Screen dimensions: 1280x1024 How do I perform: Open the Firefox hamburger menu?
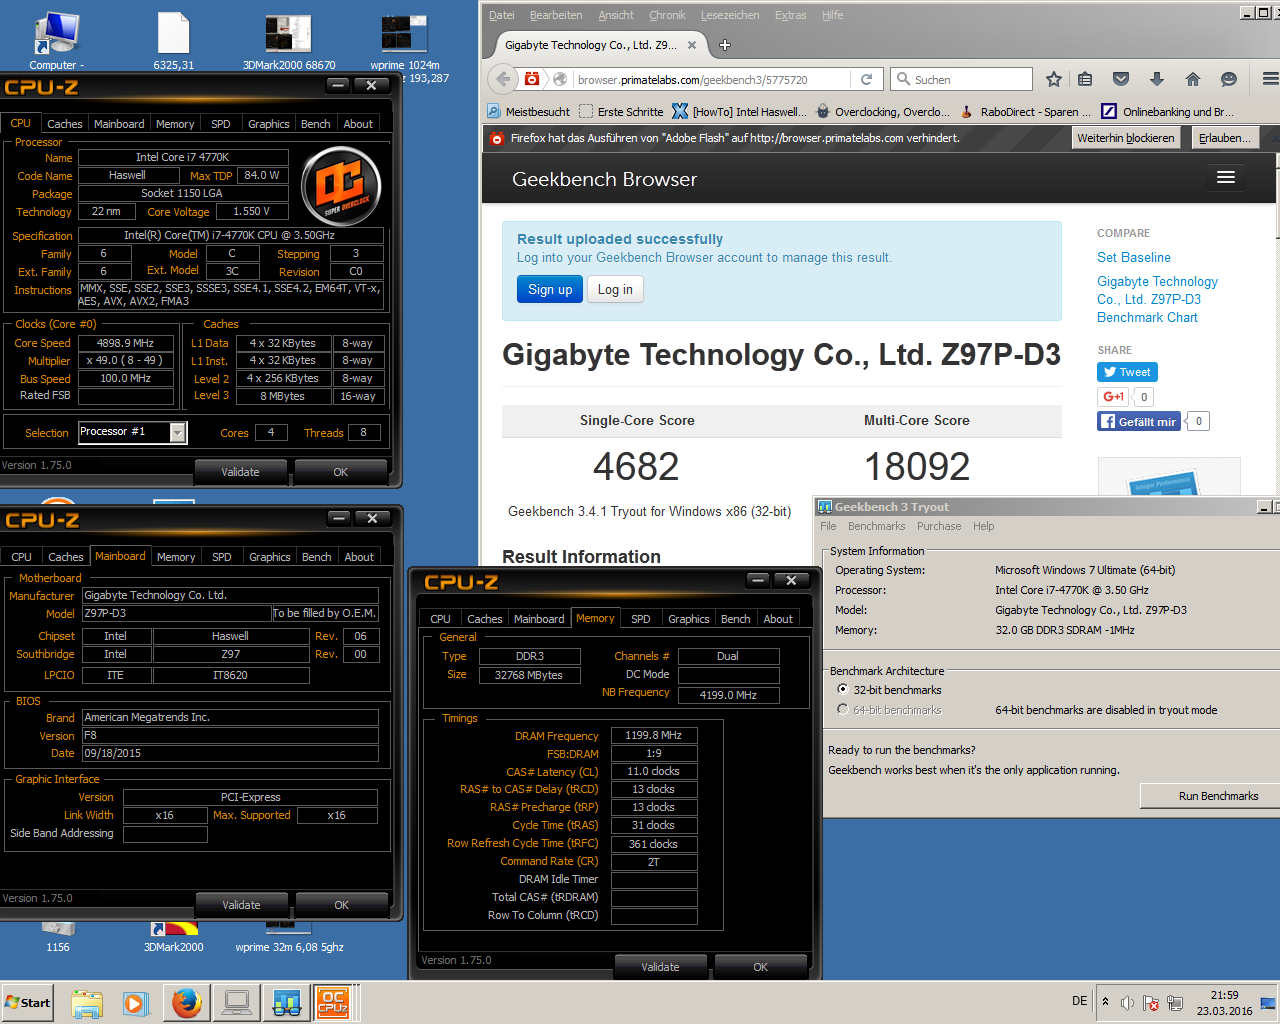pyautogui.click(x=1269, y=79)
